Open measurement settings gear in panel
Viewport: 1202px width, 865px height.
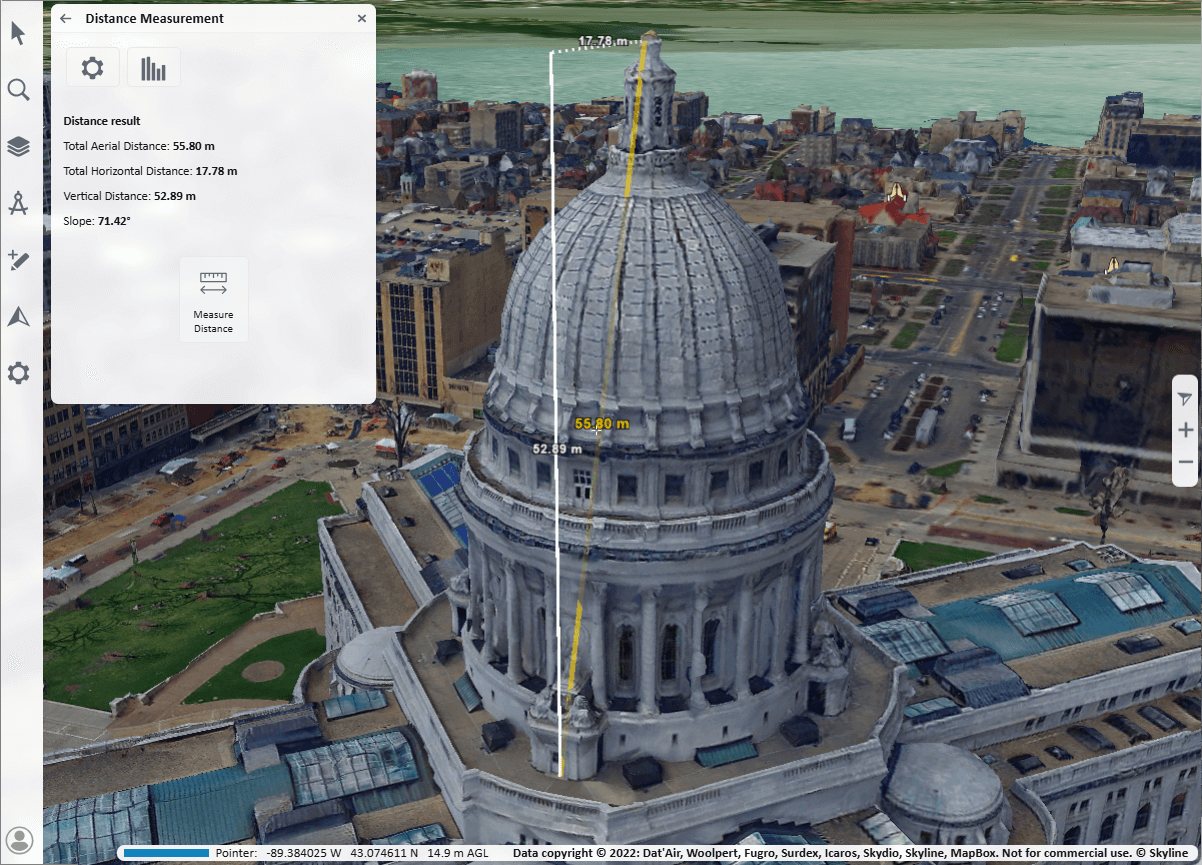click(93, 68)
